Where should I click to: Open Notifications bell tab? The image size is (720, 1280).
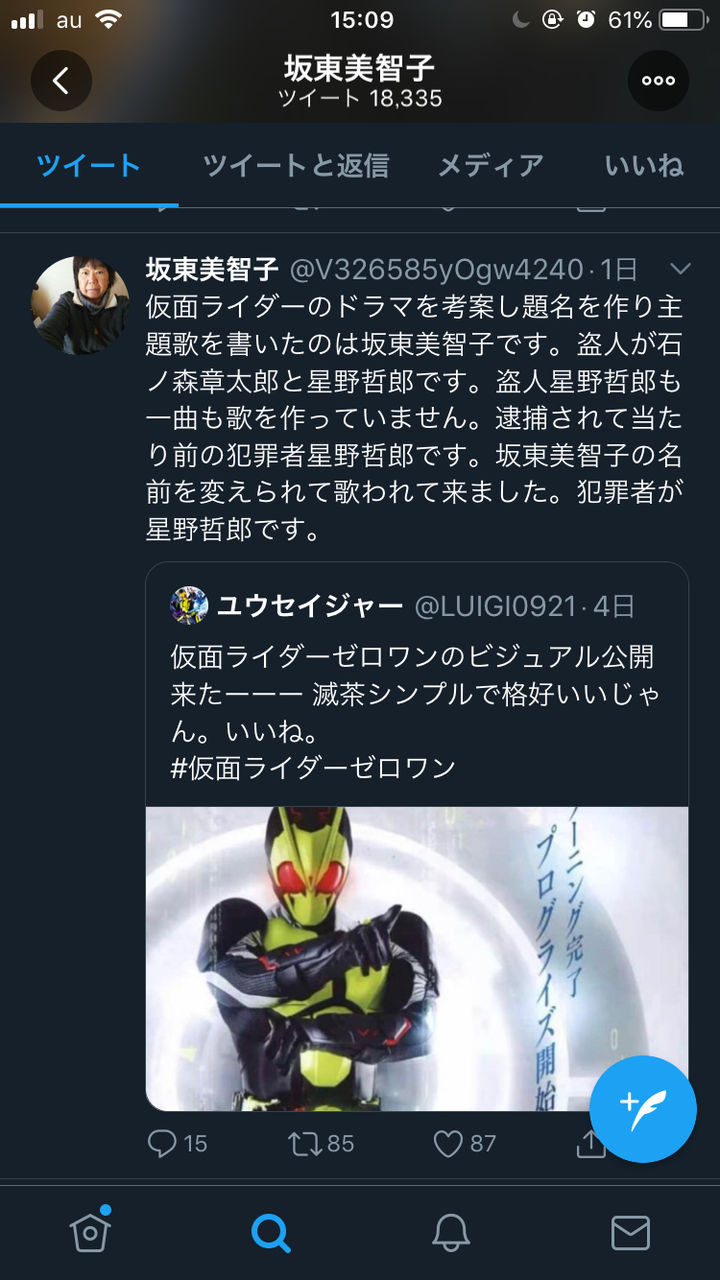[x=451, y=1233]
